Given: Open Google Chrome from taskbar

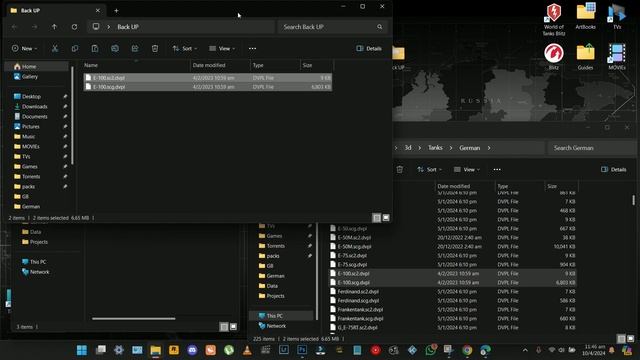Looking at the screenshot, I should [x=467, y=350].
